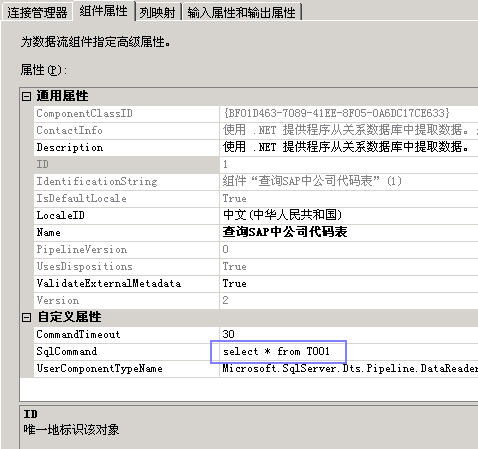Click the CommandTimeout value 30

click(x=228, y=334)
